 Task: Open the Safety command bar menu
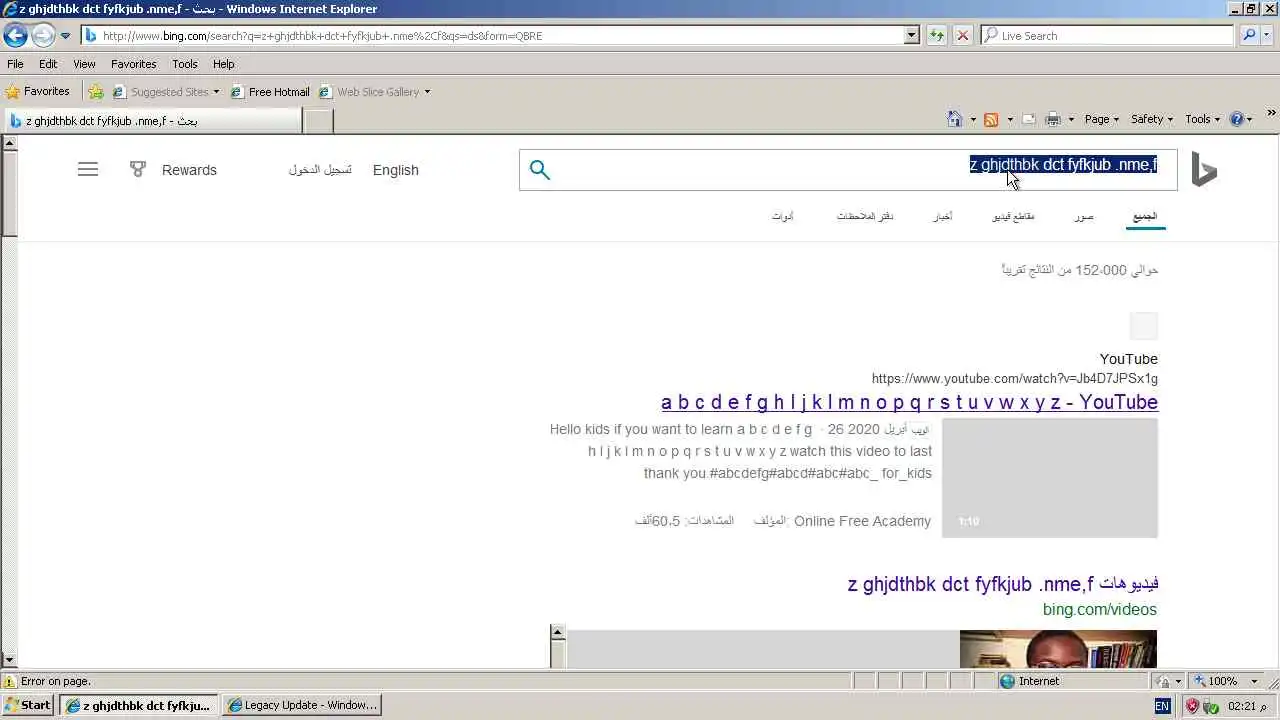point(1152,119)
